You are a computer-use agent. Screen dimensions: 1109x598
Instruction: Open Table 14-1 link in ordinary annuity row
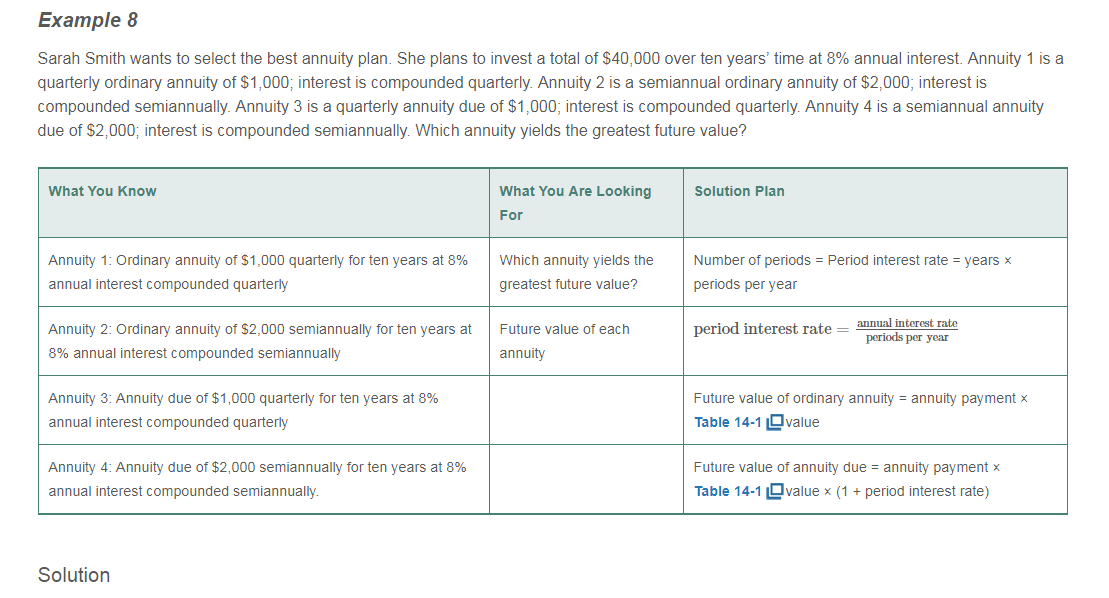tap(727, 422)
